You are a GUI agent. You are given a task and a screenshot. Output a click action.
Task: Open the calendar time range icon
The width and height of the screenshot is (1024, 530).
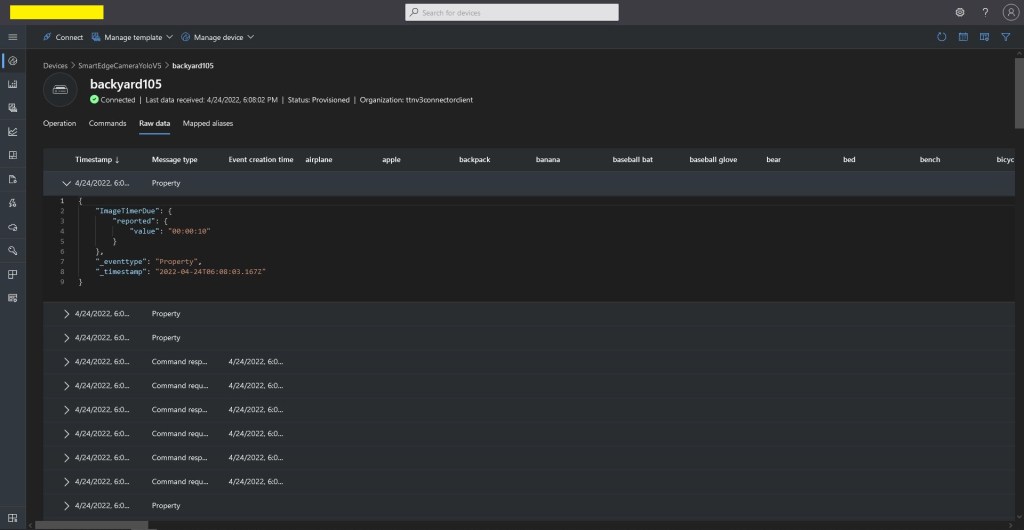pos(963,37)
